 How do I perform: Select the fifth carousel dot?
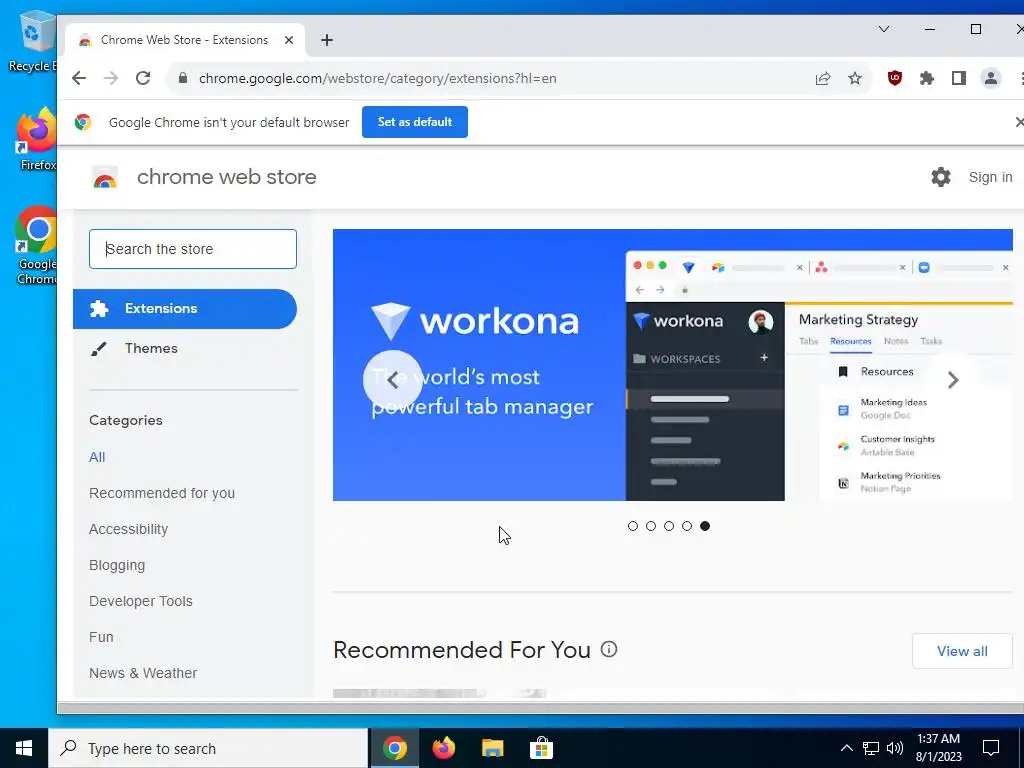pos(705,526)
